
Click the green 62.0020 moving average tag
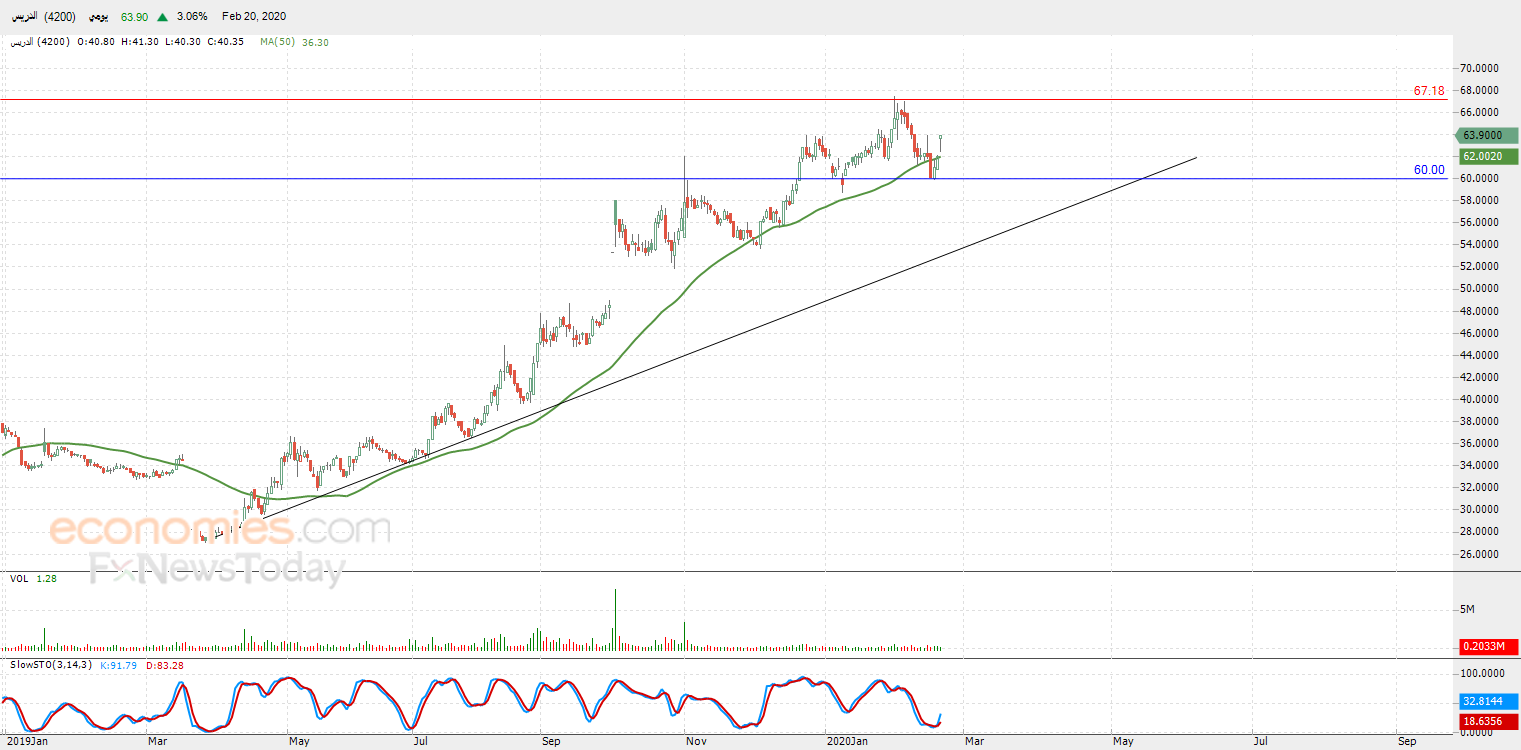click(x=1488, y=156)
